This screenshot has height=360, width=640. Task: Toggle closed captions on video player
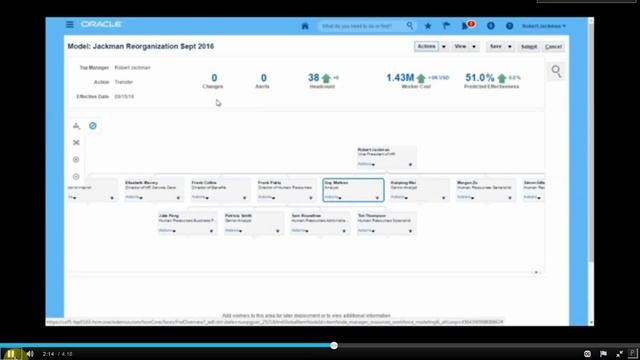[x=587, y=354]
